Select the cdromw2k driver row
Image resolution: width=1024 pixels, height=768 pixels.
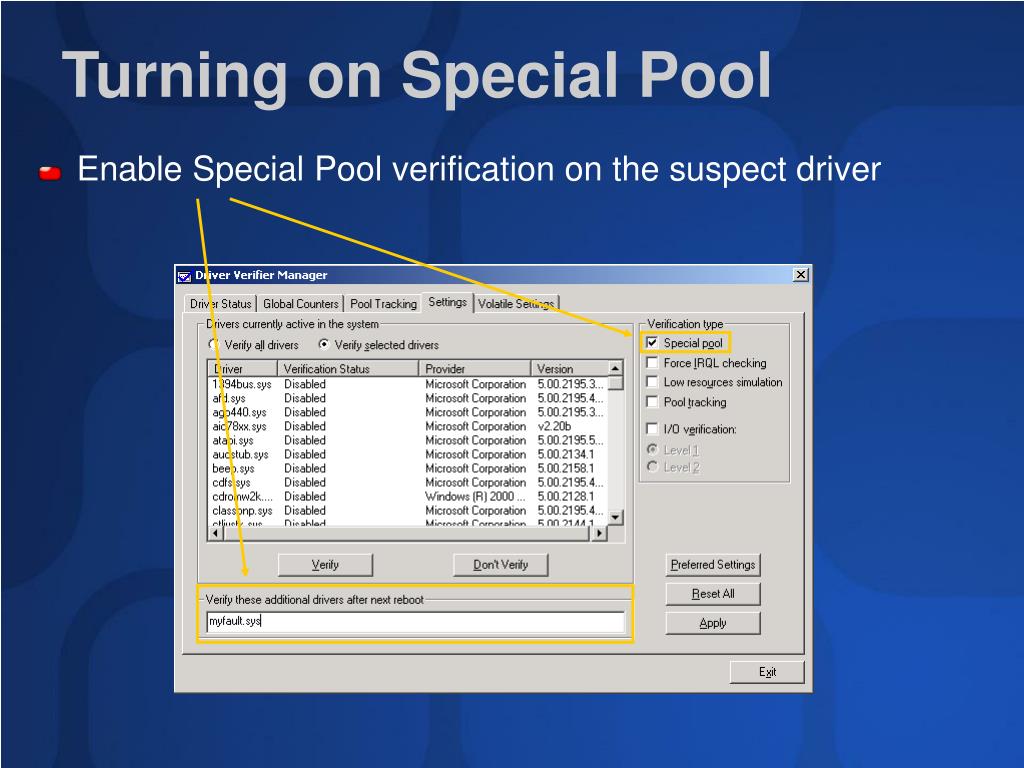408,496
